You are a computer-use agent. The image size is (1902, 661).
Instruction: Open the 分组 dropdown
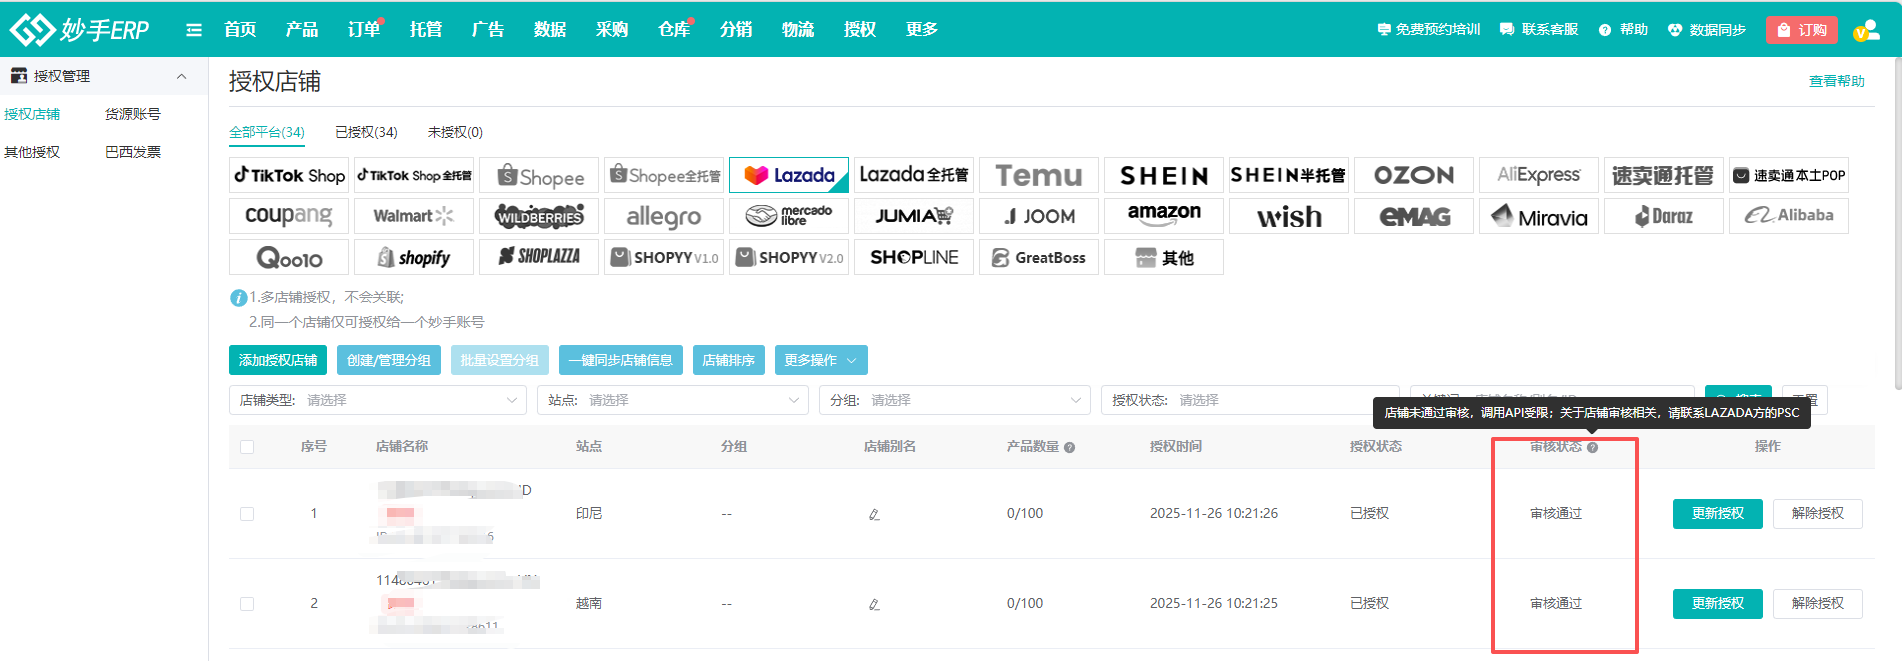click(x=955, y=400)
